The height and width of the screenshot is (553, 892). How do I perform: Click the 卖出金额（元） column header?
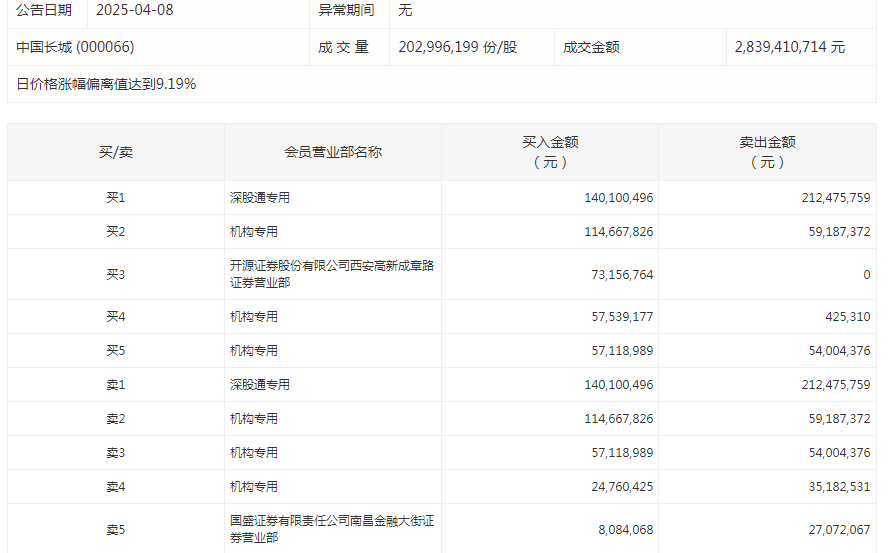click(x=767, y=152)
